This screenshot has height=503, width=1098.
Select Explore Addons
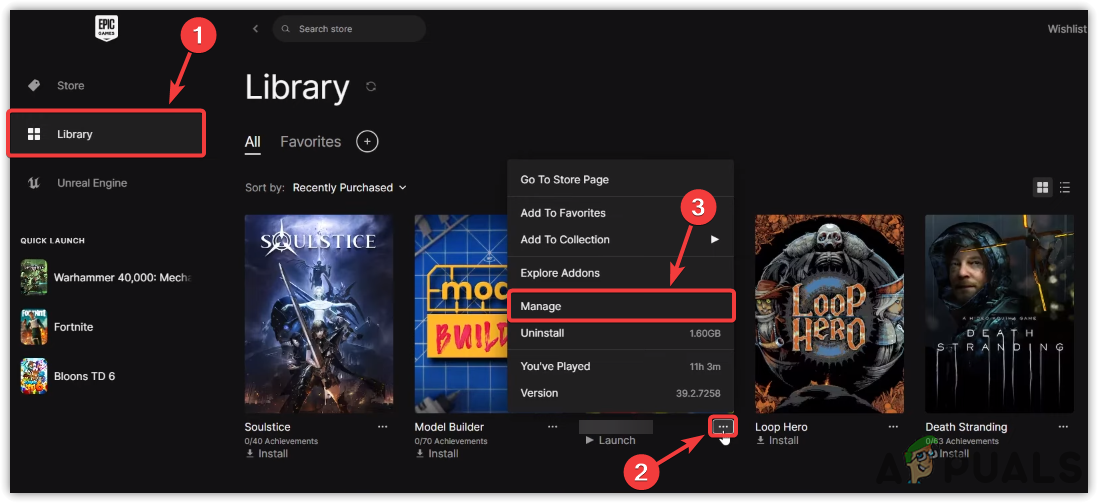click(x=620, y=273)
